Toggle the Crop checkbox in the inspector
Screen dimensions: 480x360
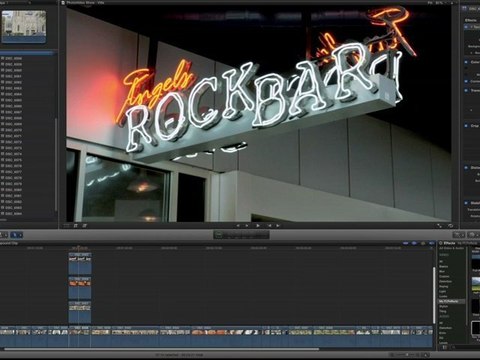466,126
